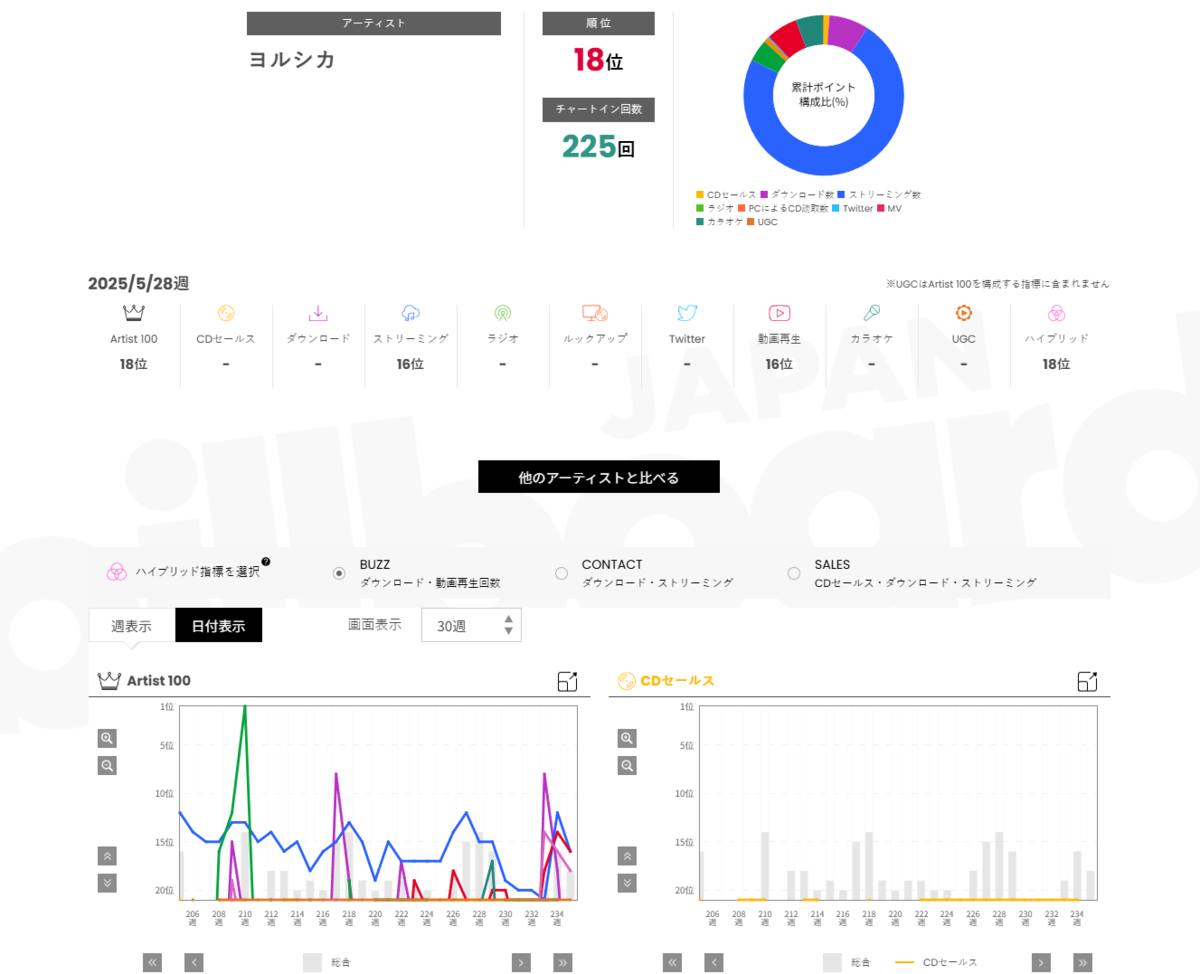
Task: Toggle 総合 legend under Artist 100 chart
Action: [x=327, y=962]
